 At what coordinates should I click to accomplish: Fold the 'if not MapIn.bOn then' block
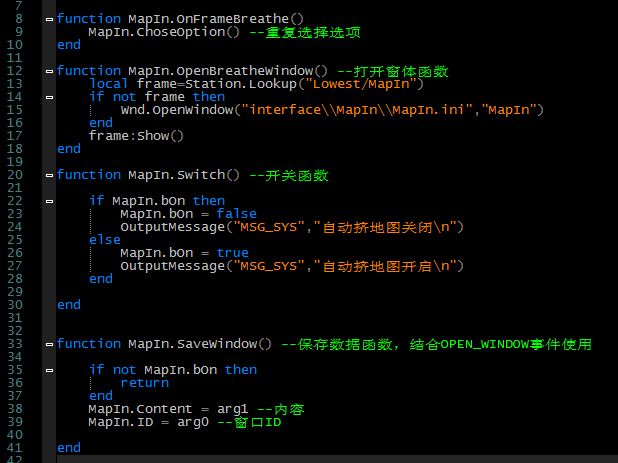pos(49,370)
